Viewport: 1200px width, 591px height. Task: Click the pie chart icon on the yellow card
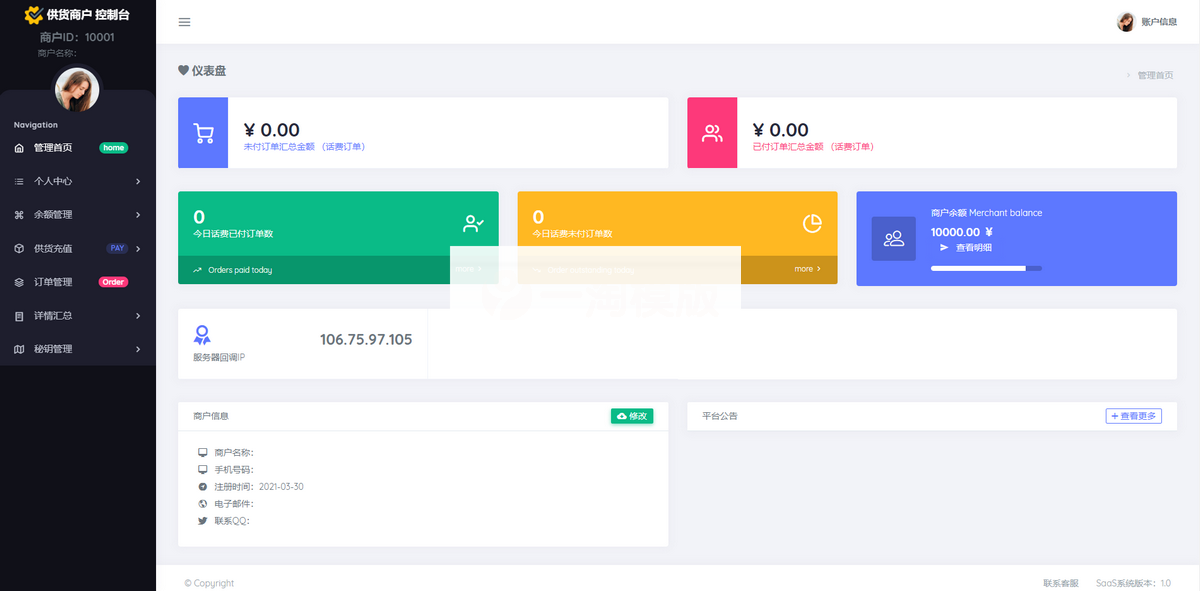pos(812,223)
